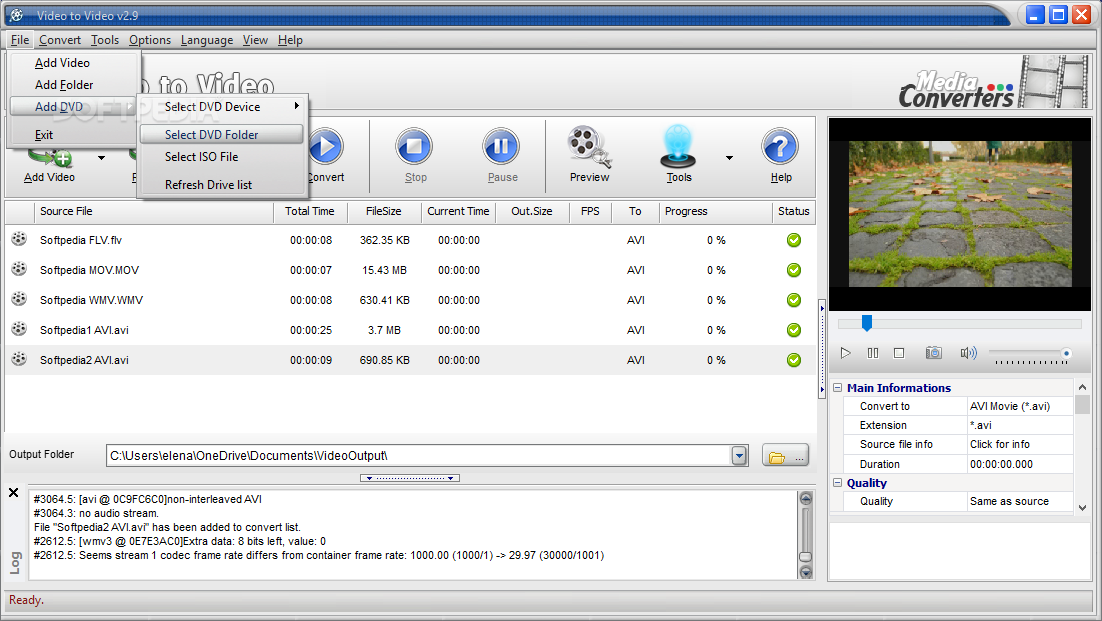Image resolution: width=1102 pixels, height=621 pixels.
Task: Choose Exit from the File menu
Action: 73,135
